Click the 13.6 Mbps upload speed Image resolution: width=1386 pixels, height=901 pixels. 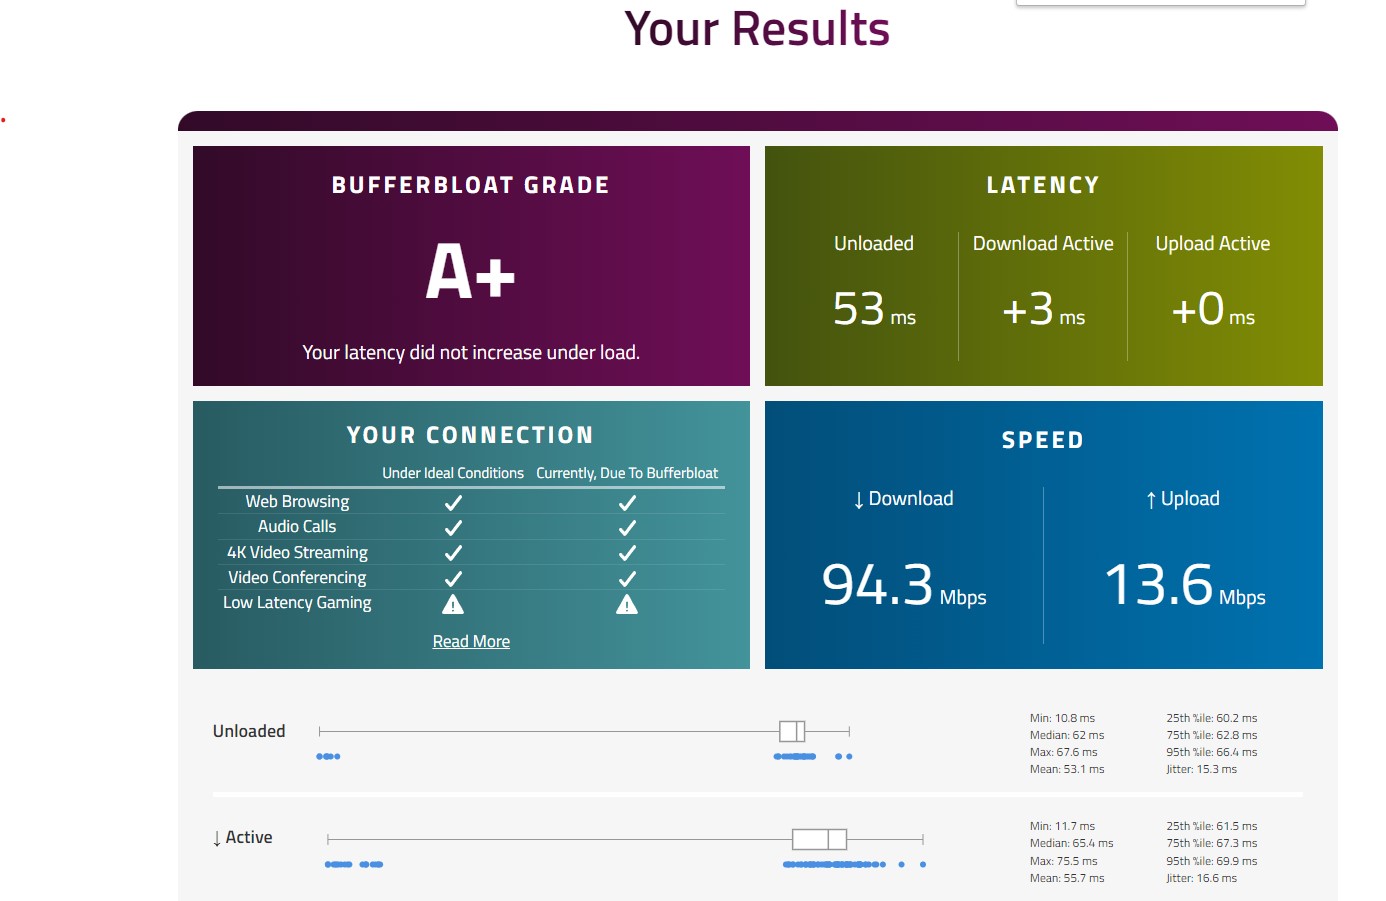coord(1185,585)
